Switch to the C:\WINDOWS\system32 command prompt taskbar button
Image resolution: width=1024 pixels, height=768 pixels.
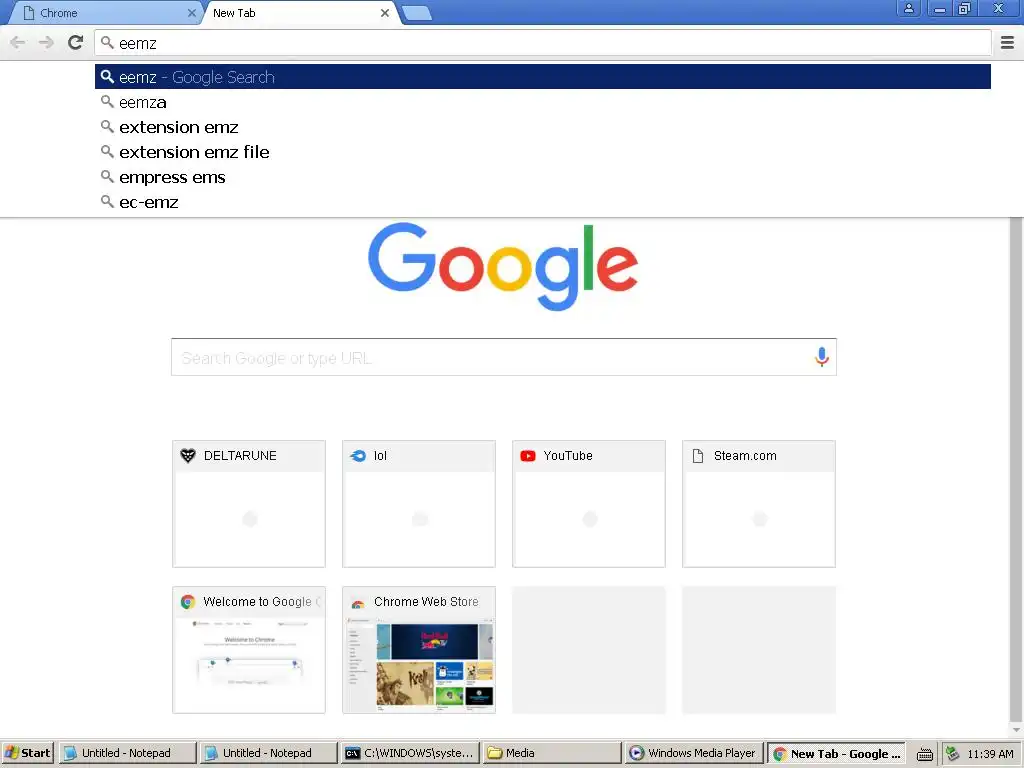coord(409,753)
